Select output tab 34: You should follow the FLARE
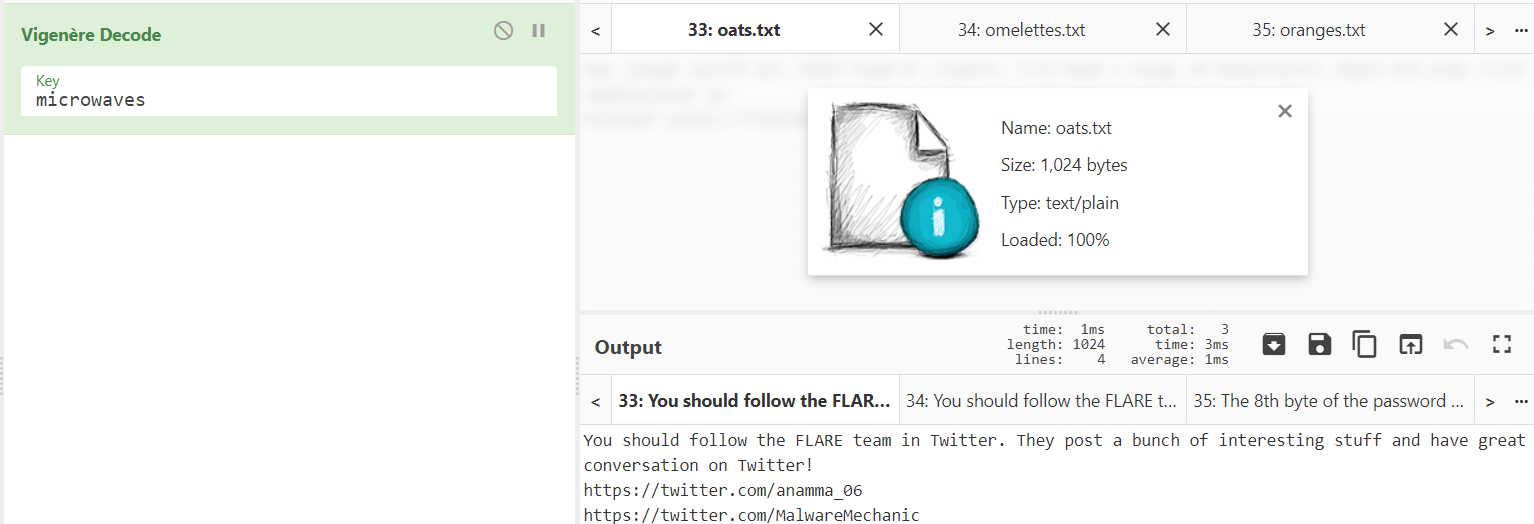 coord(1041,401)
